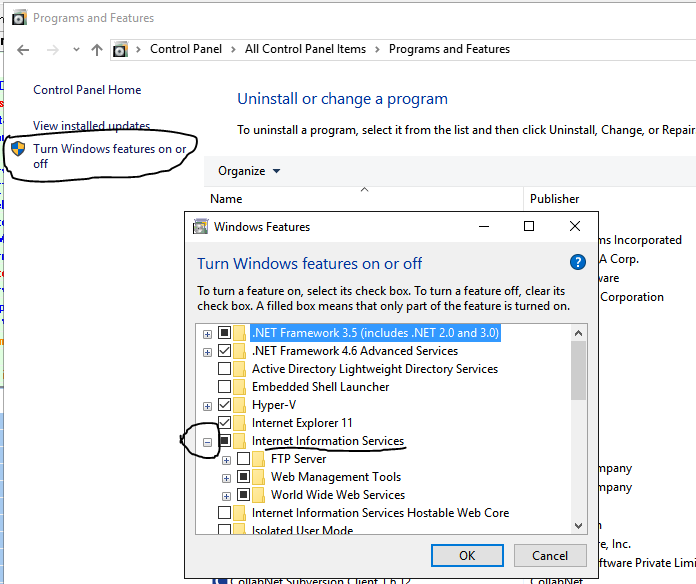Toggle the Internet Explorer 11 checkbox
The height and width of the screenshot is (584, 696).
(225, 423)
